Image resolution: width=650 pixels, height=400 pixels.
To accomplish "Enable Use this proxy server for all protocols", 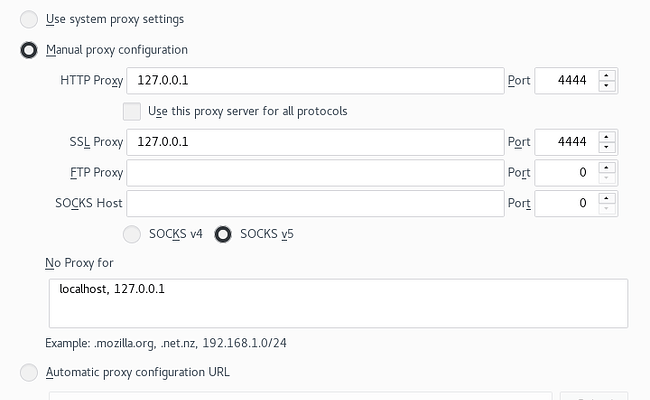I will (x=132, y=112).
